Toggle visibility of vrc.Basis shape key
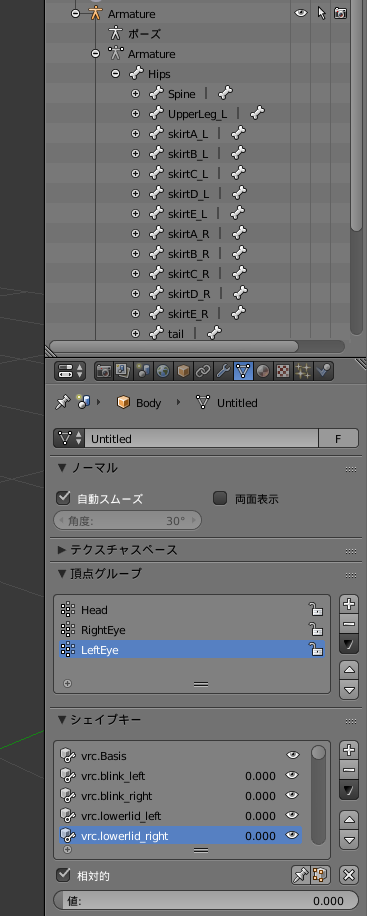367x916 pixels. click(x=292, y=755)
